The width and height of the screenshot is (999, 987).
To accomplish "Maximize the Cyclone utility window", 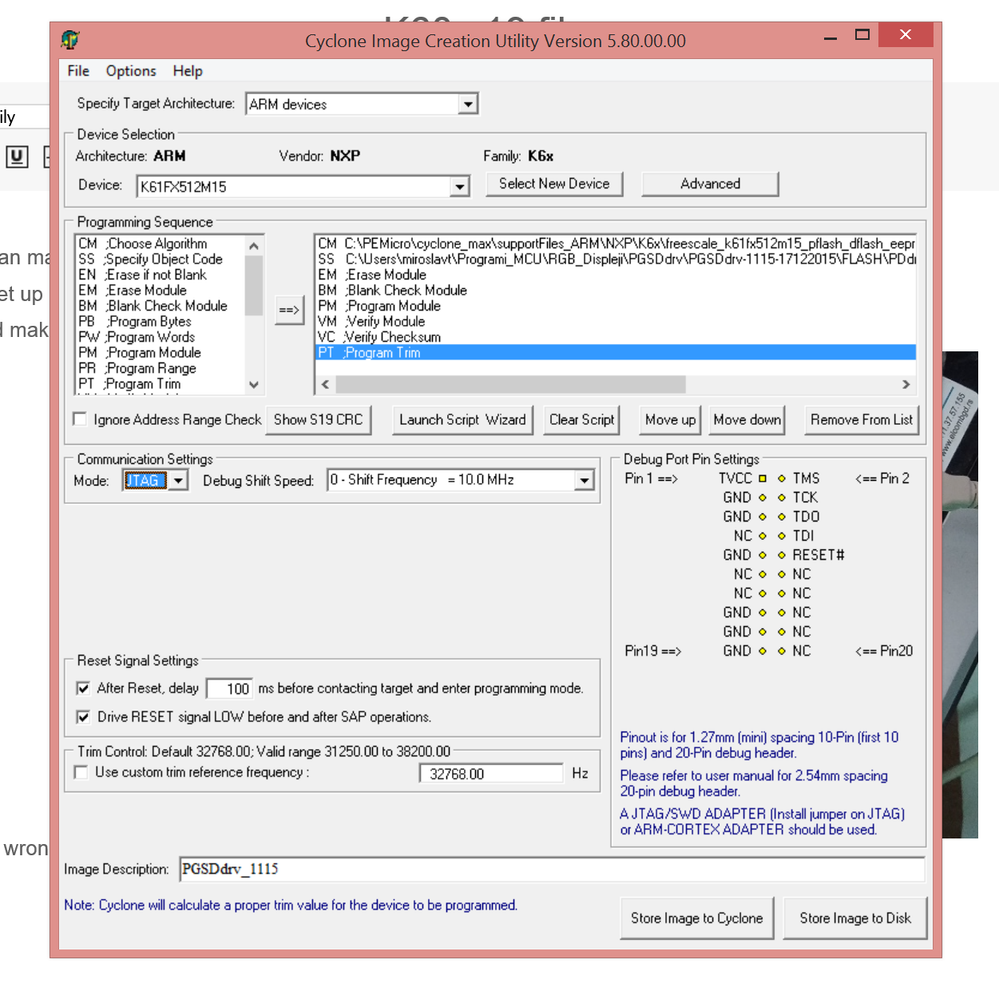I will (862, 34).
